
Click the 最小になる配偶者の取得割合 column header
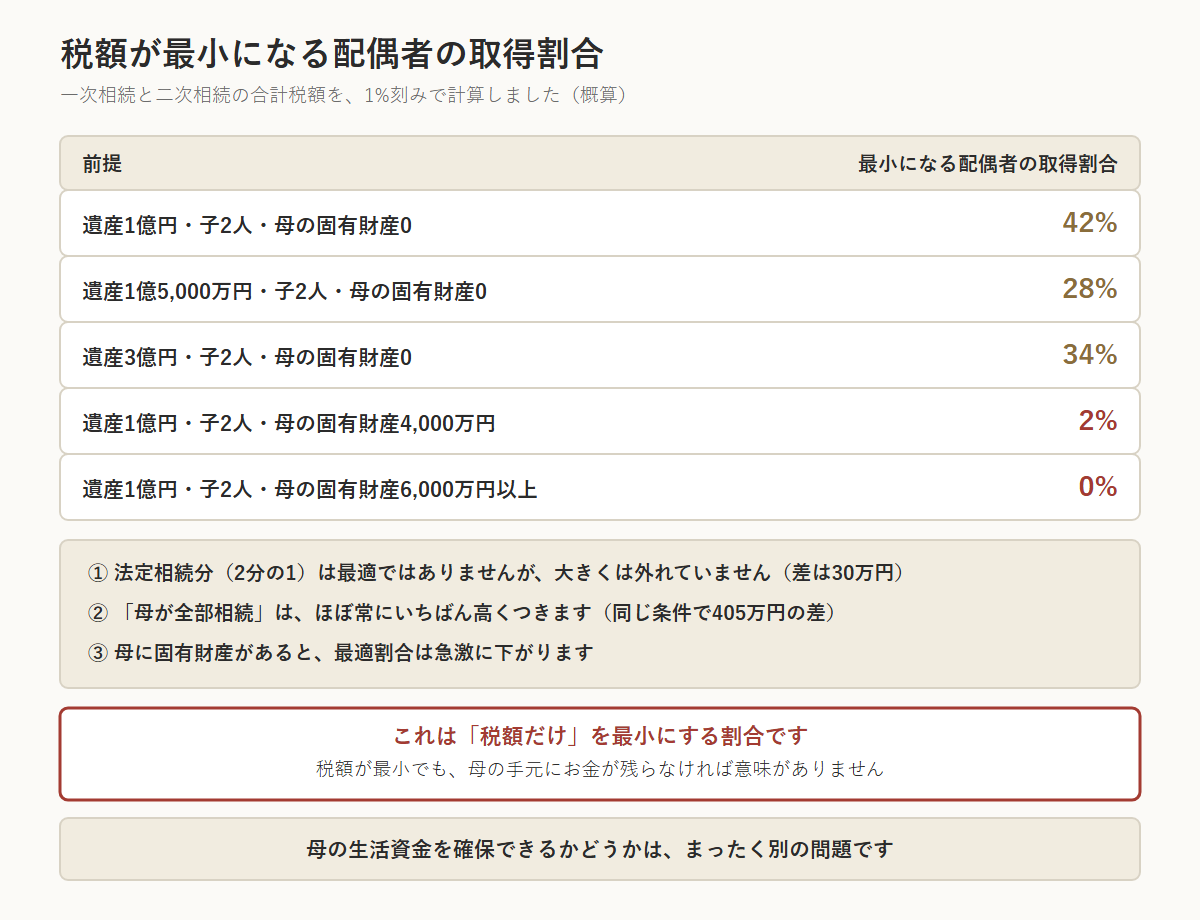click(x=988, y=164)
